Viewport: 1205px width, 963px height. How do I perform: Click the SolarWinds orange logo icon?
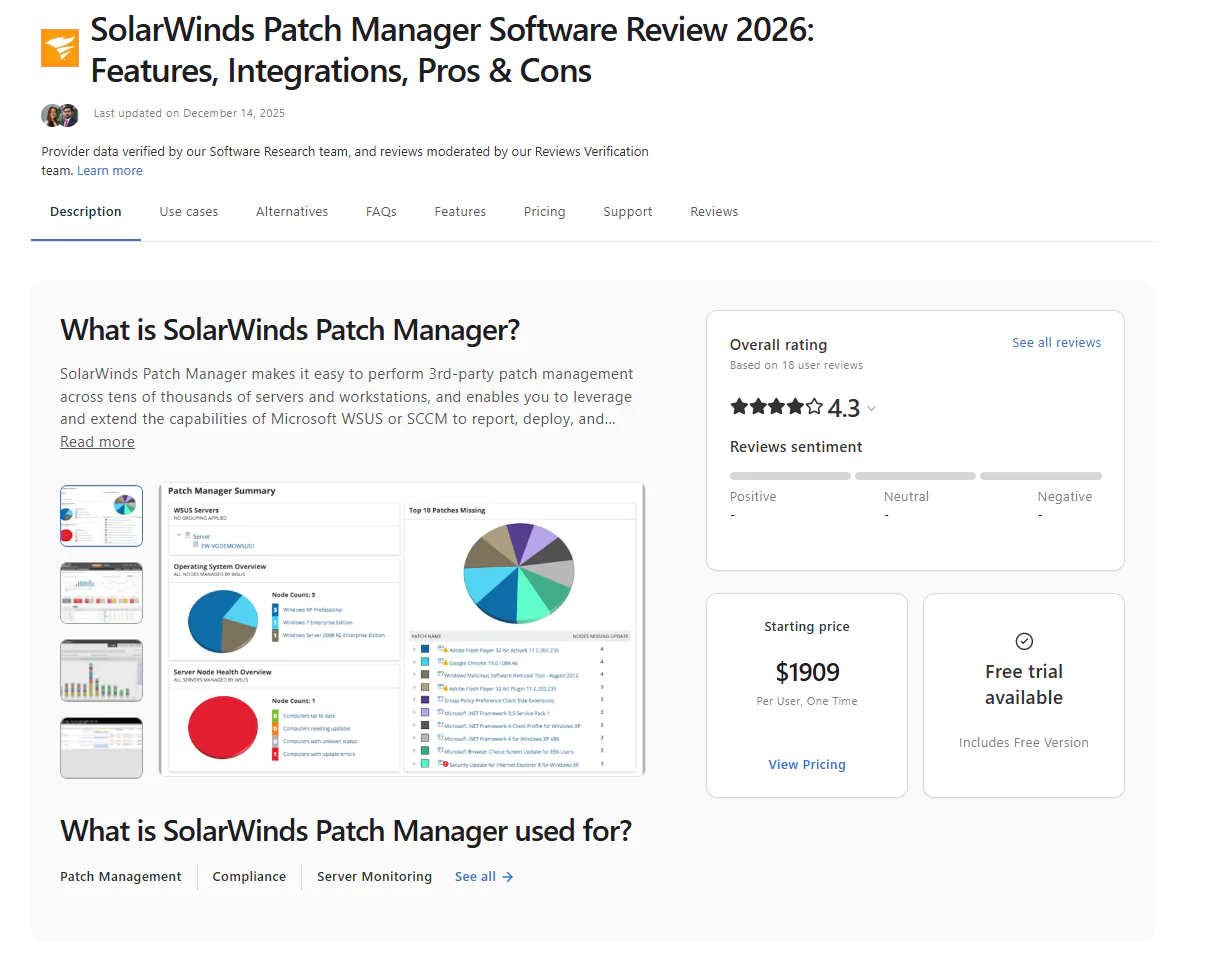point(60,48)
